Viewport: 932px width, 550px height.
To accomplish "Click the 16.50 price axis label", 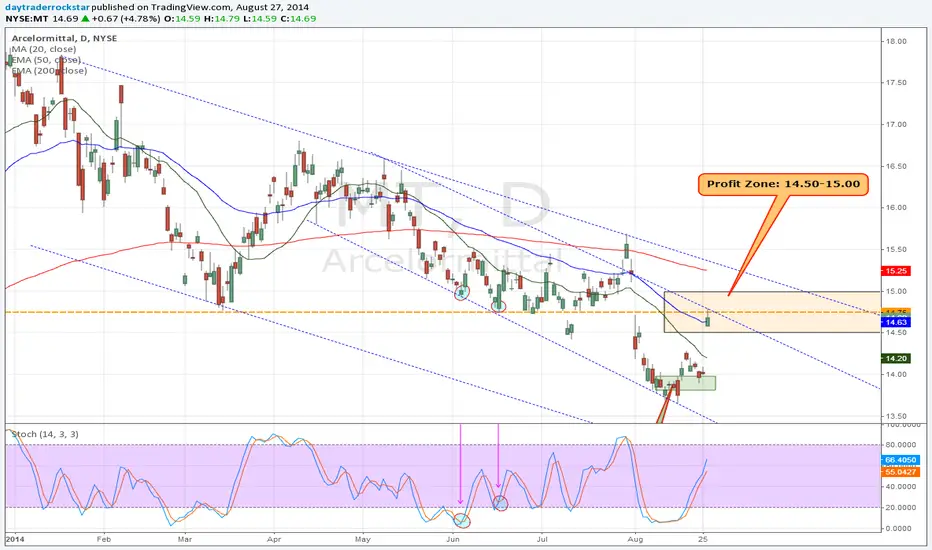I will [x=896, y=166].
